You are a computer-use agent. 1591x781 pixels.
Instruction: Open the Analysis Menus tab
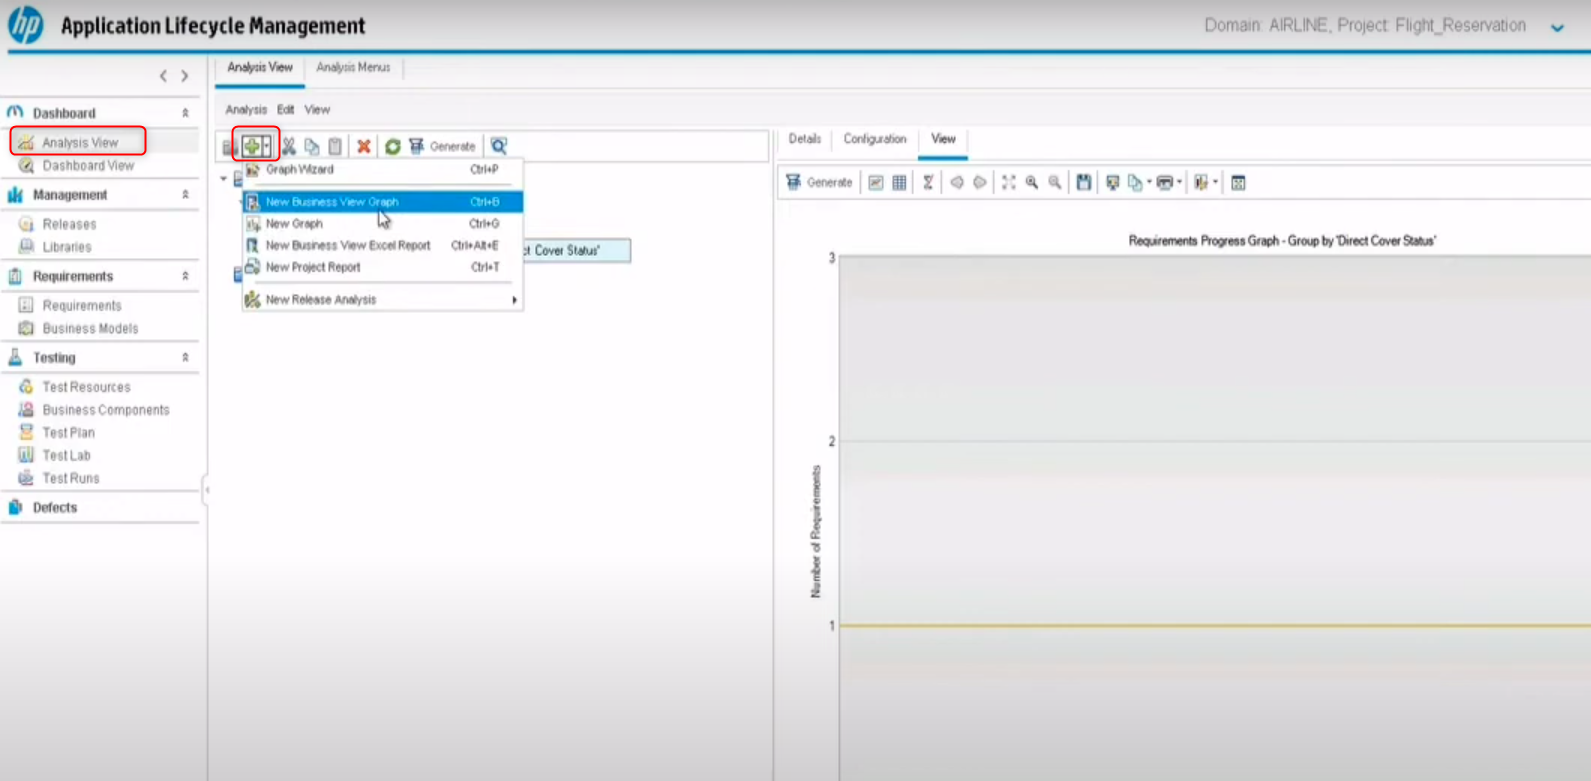pos(353,67)
